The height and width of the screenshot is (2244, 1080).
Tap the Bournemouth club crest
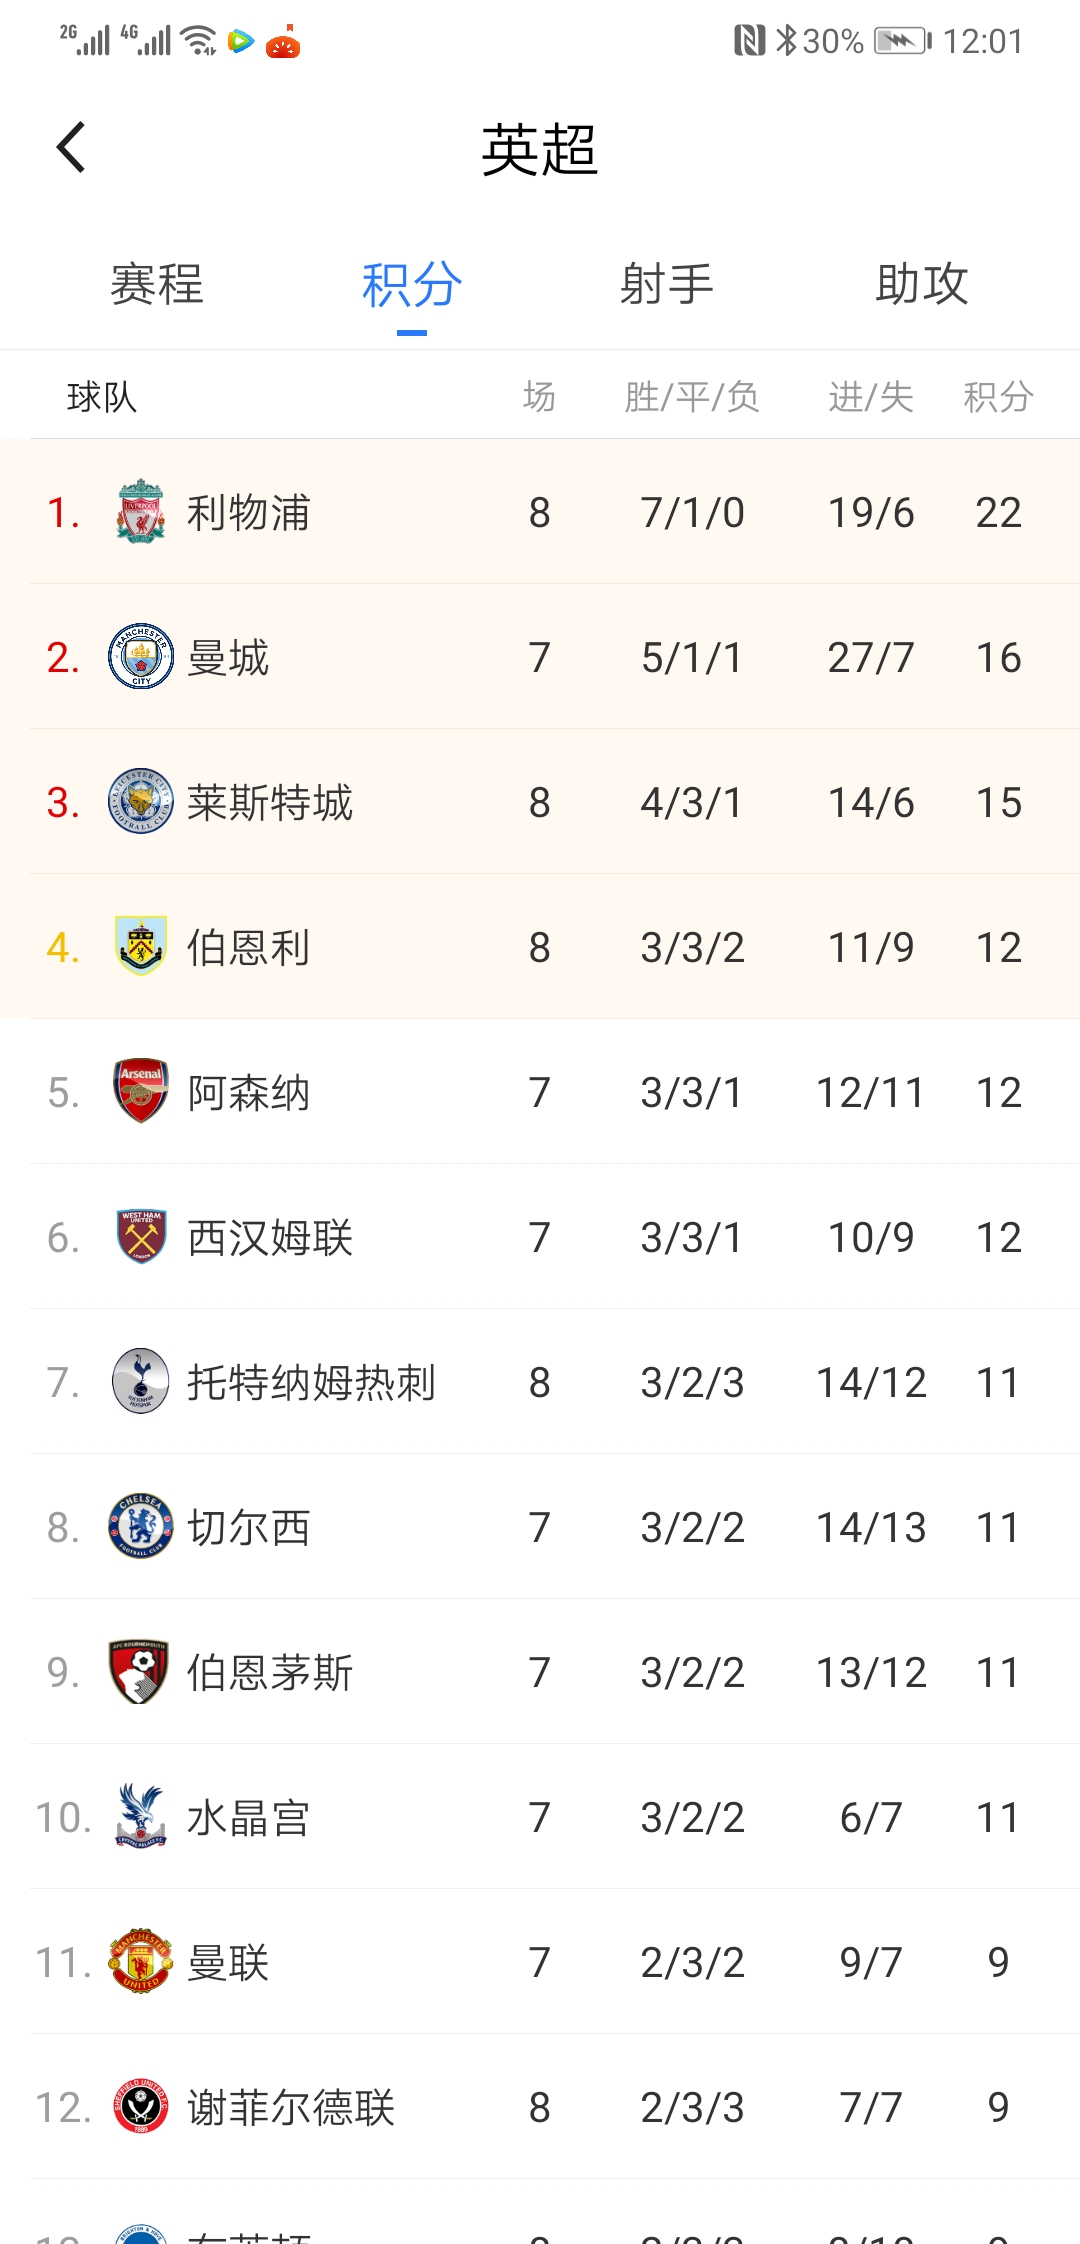coord(140,1672)
